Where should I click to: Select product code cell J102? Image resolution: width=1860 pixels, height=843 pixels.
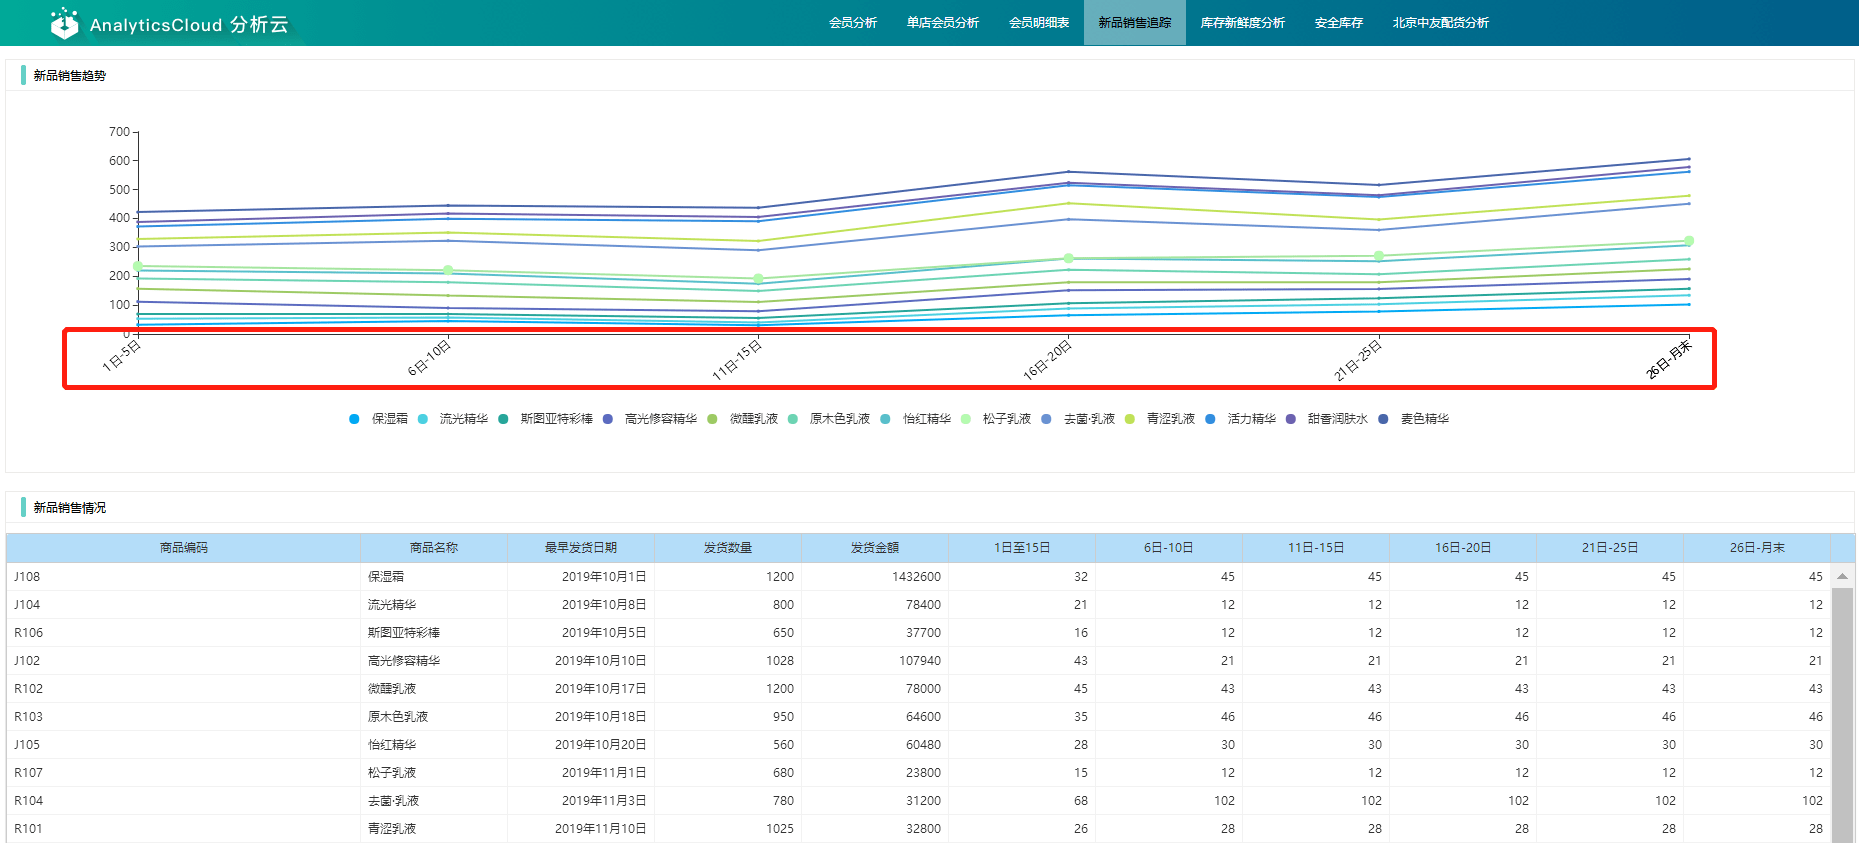point(184,661)
